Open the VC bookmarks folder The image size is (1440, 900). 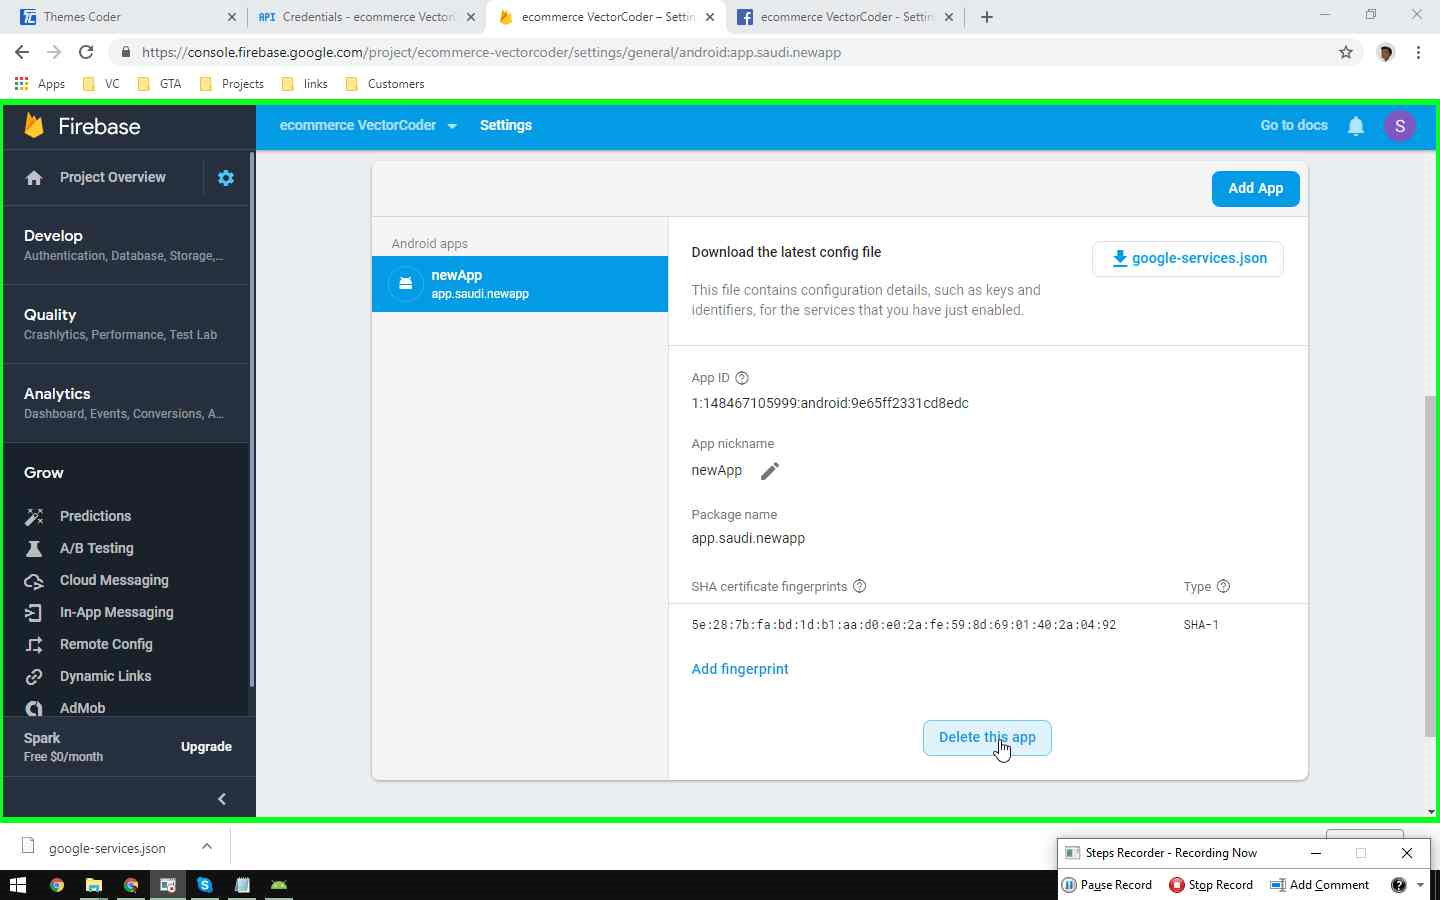coord(101,84)
